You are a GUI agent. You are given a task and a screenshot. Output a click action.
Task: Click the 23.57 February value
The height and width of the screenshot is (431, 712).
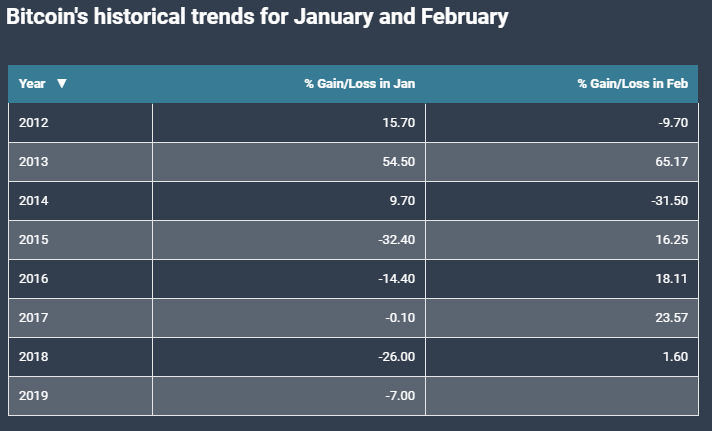[672, 318]
